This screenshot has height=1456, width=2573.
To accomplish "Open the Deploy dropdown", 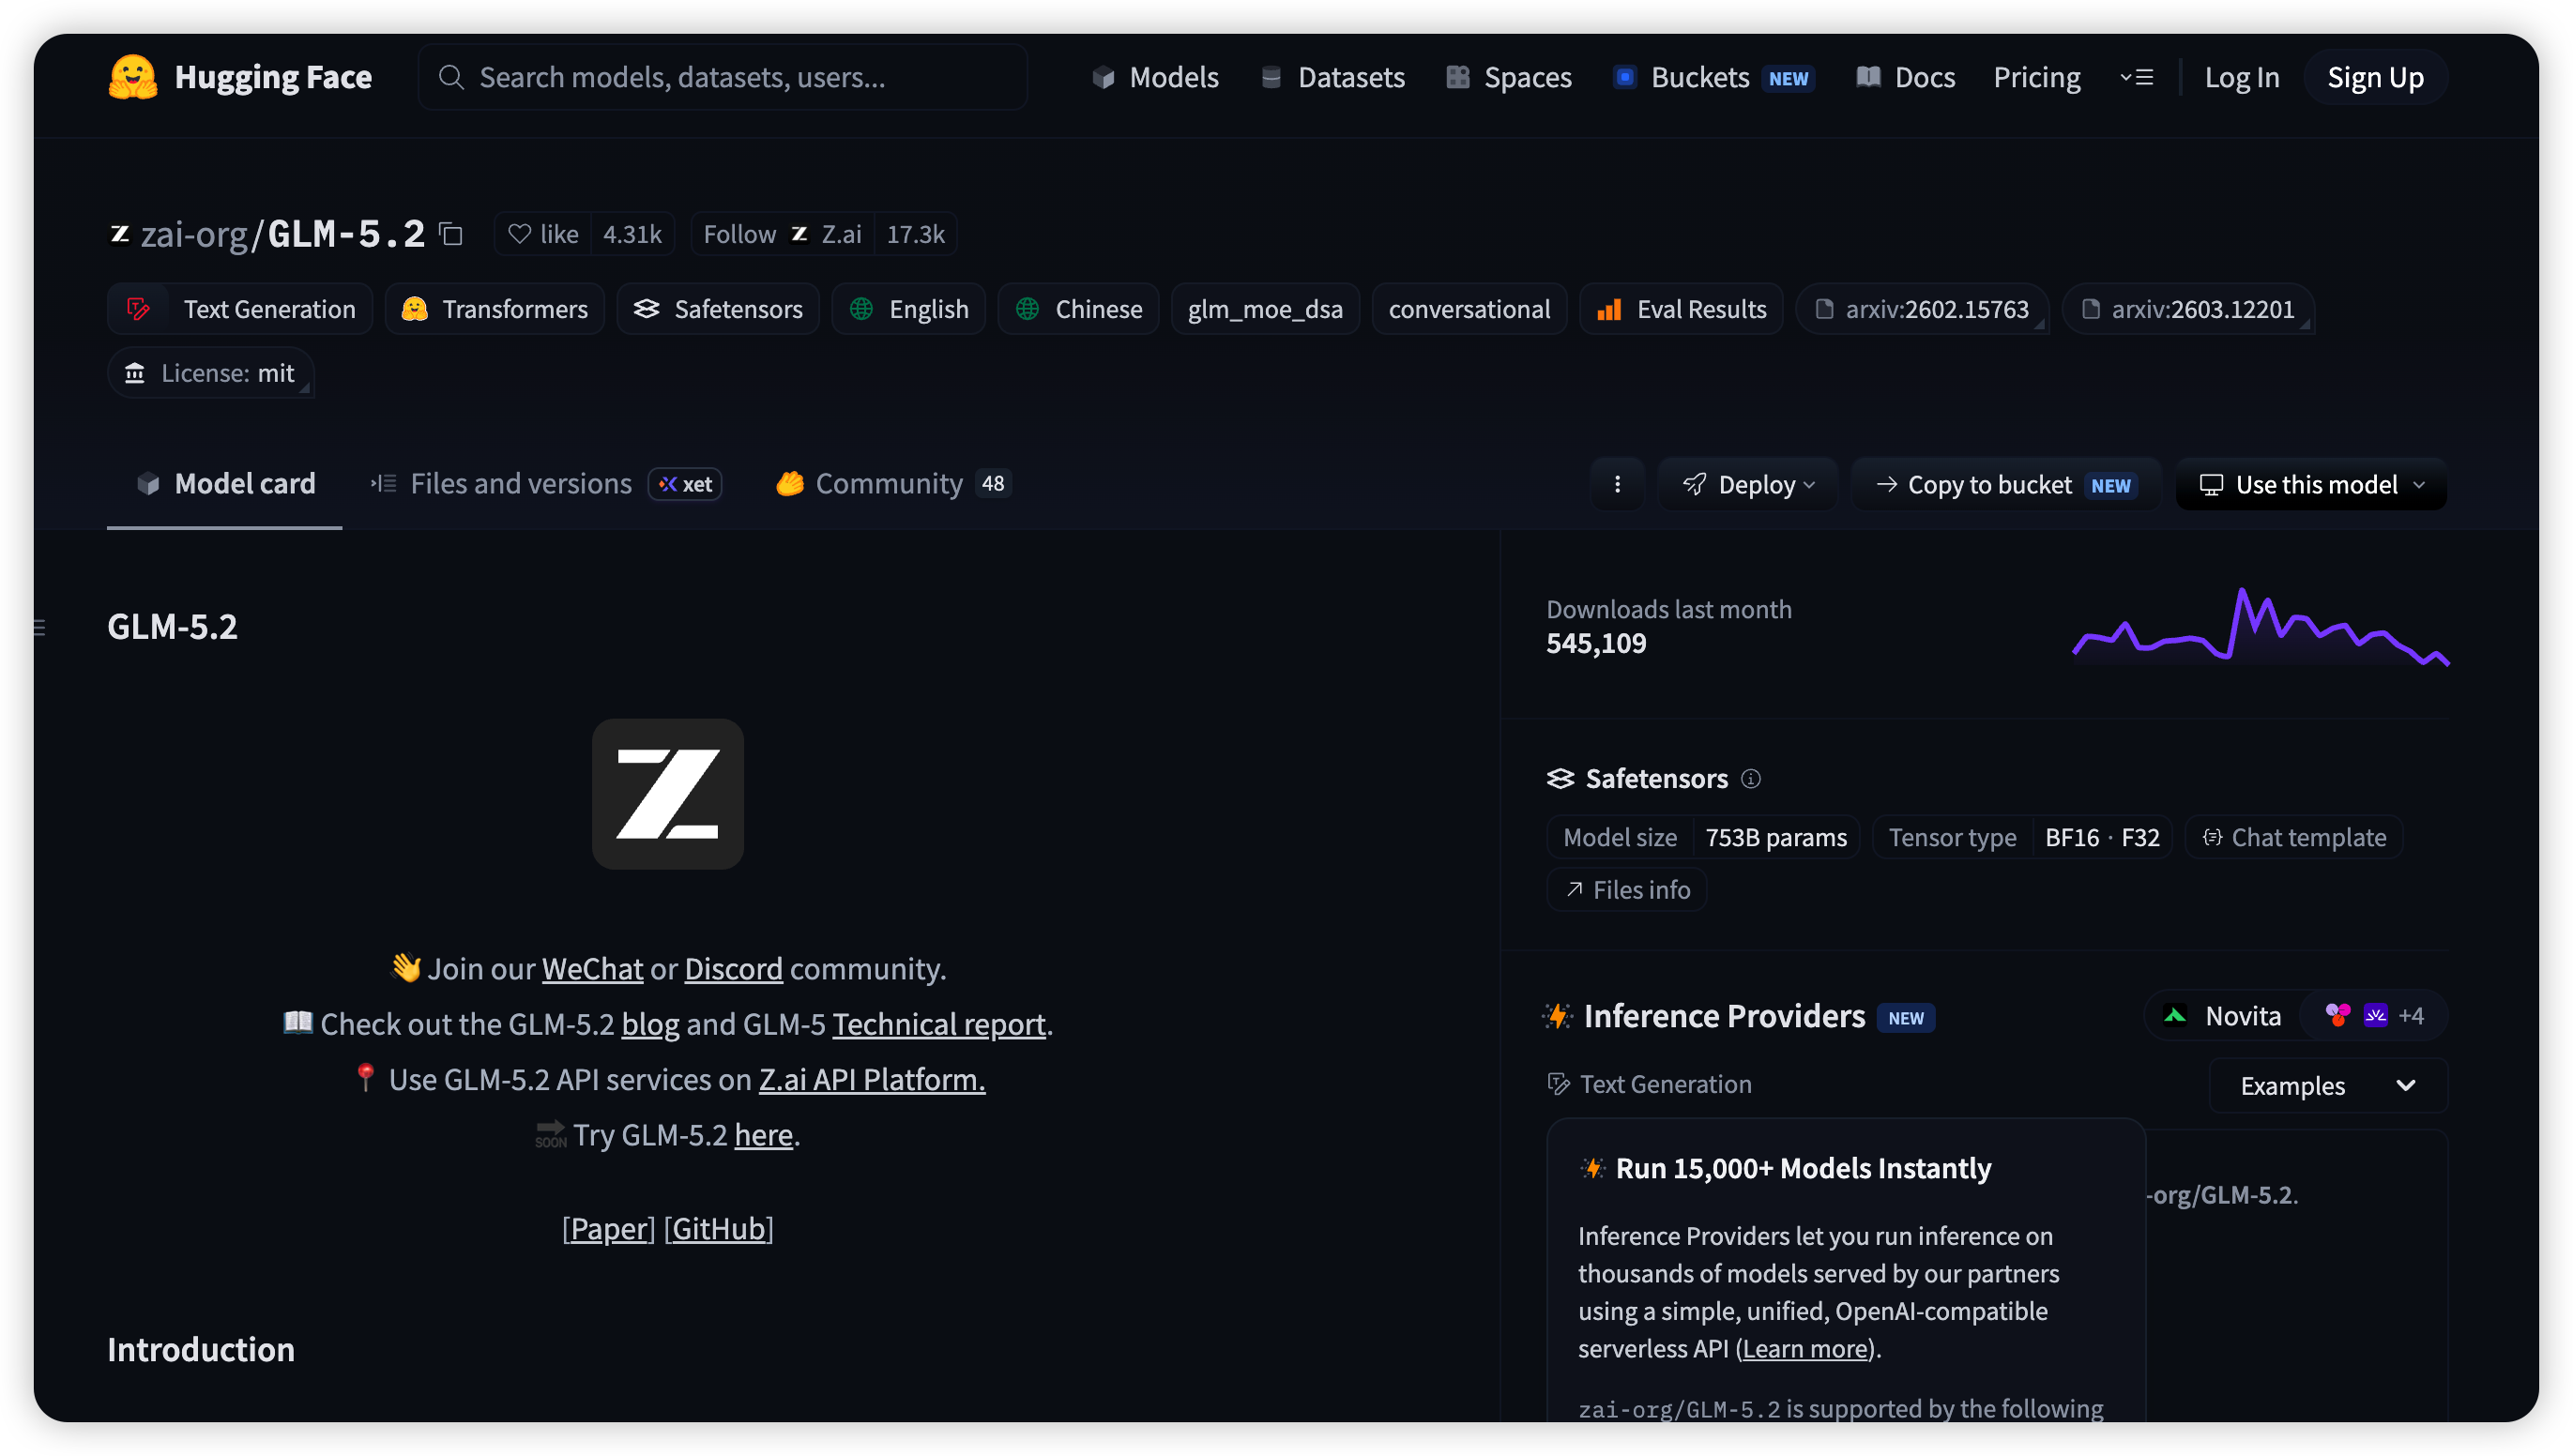I will tap(1748, 484).
